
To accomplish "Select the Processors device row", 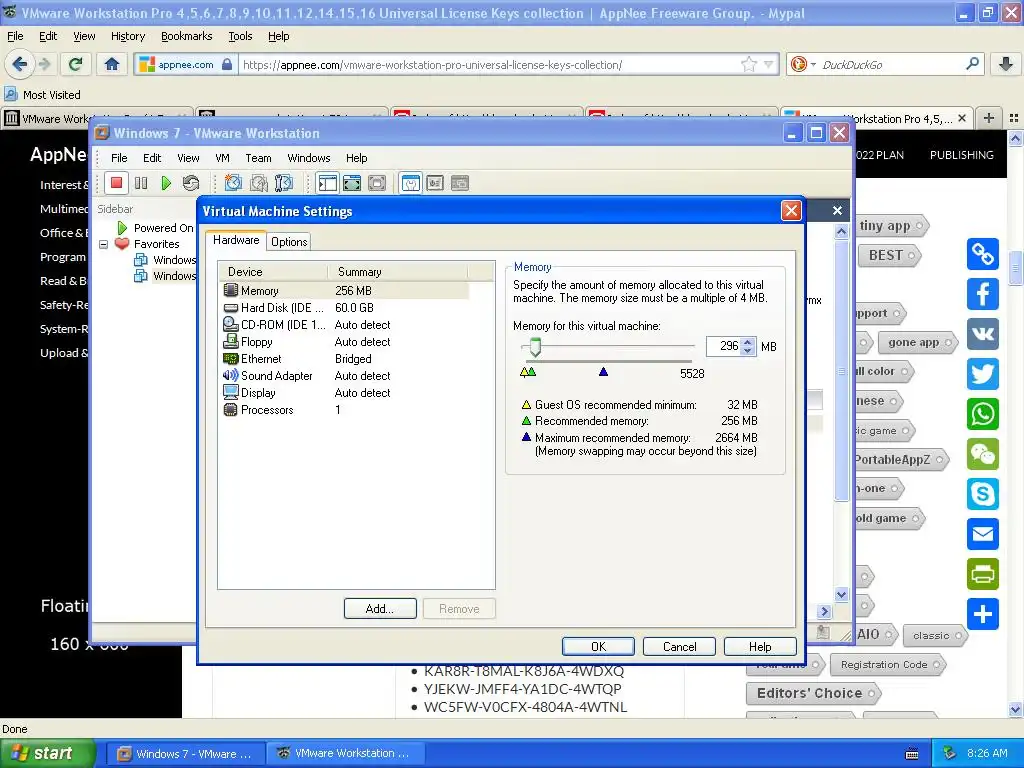I will [x=345, y=409].
